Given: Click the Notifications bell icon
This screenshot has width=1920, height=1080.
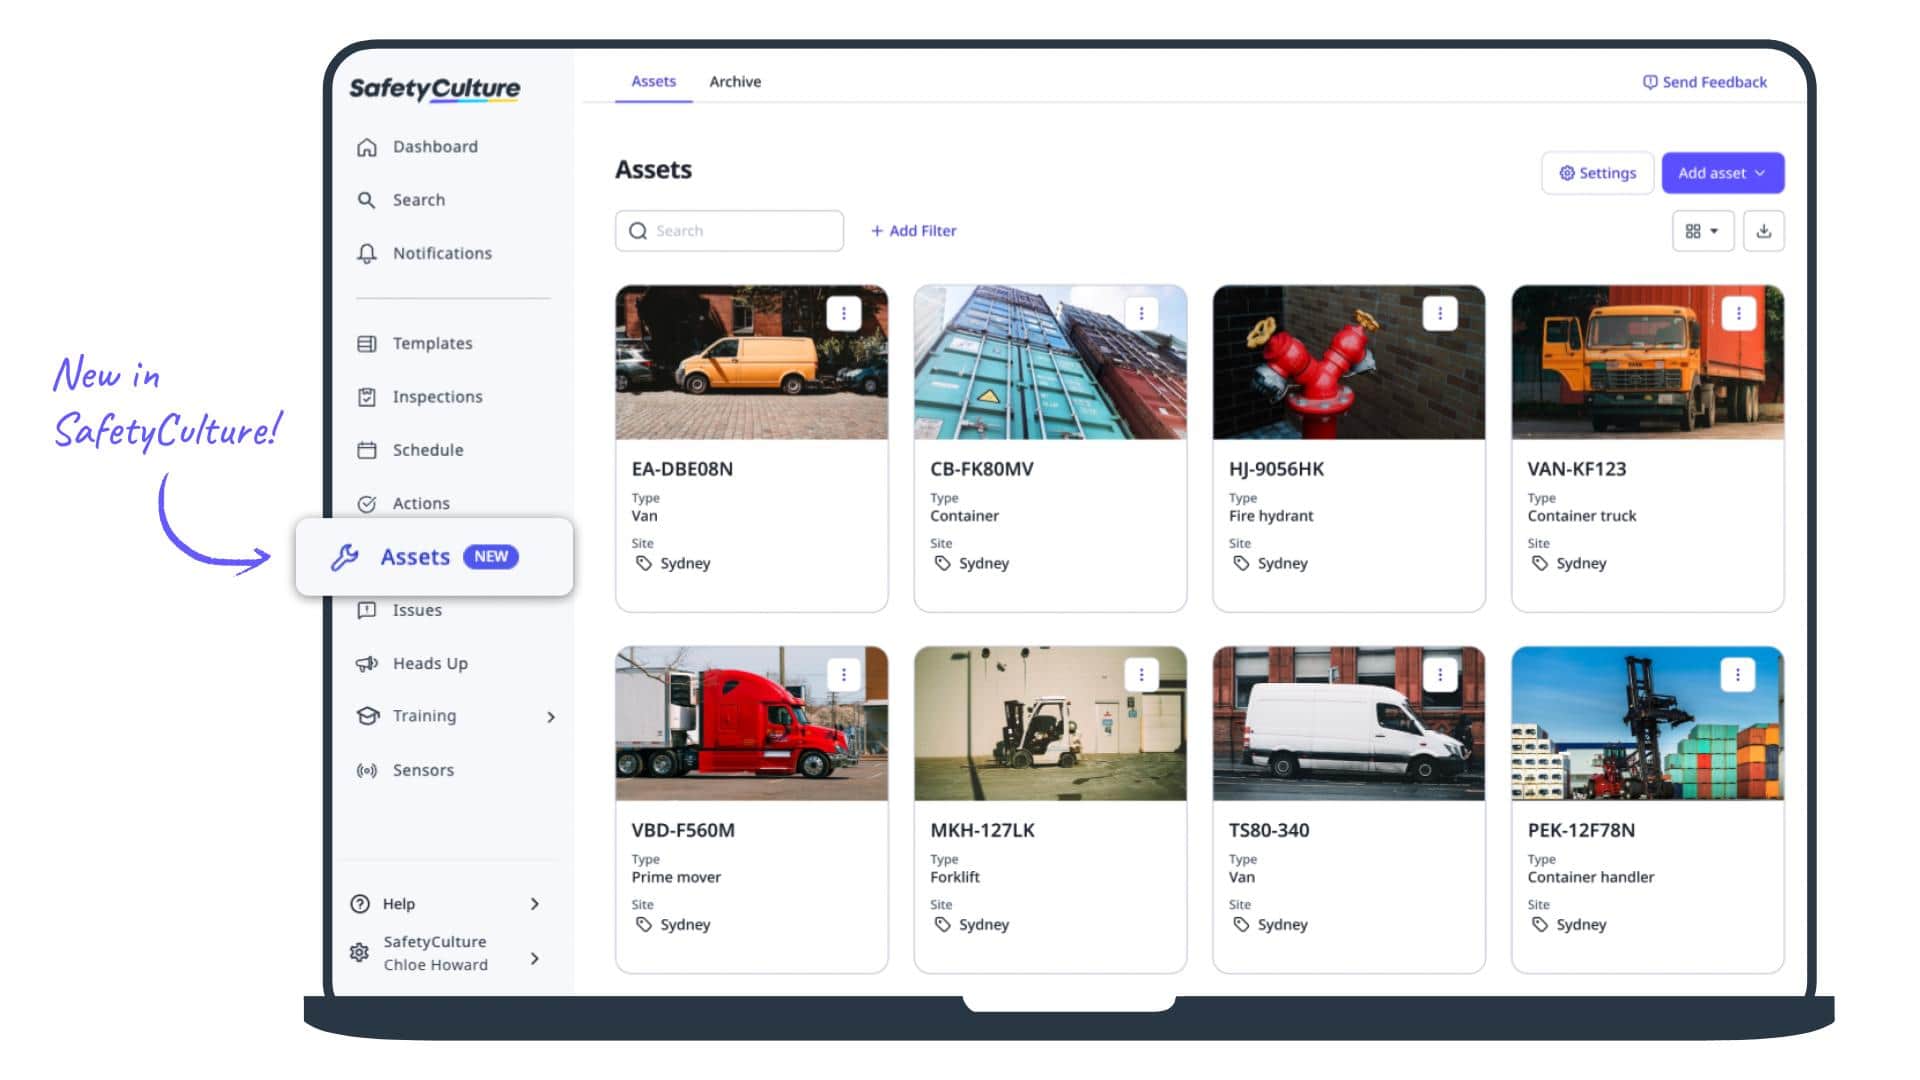Looking at the screenshot, I should [x=367, y=254].
